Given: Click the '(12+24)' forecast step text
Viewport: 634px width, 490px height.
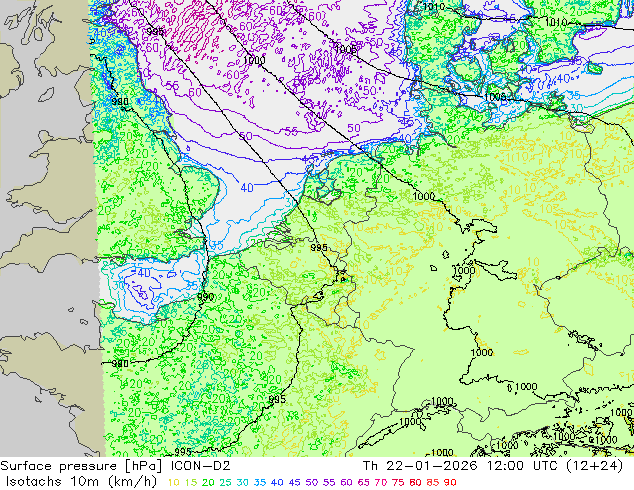Looking at the screenshot, I should [596, 466].
